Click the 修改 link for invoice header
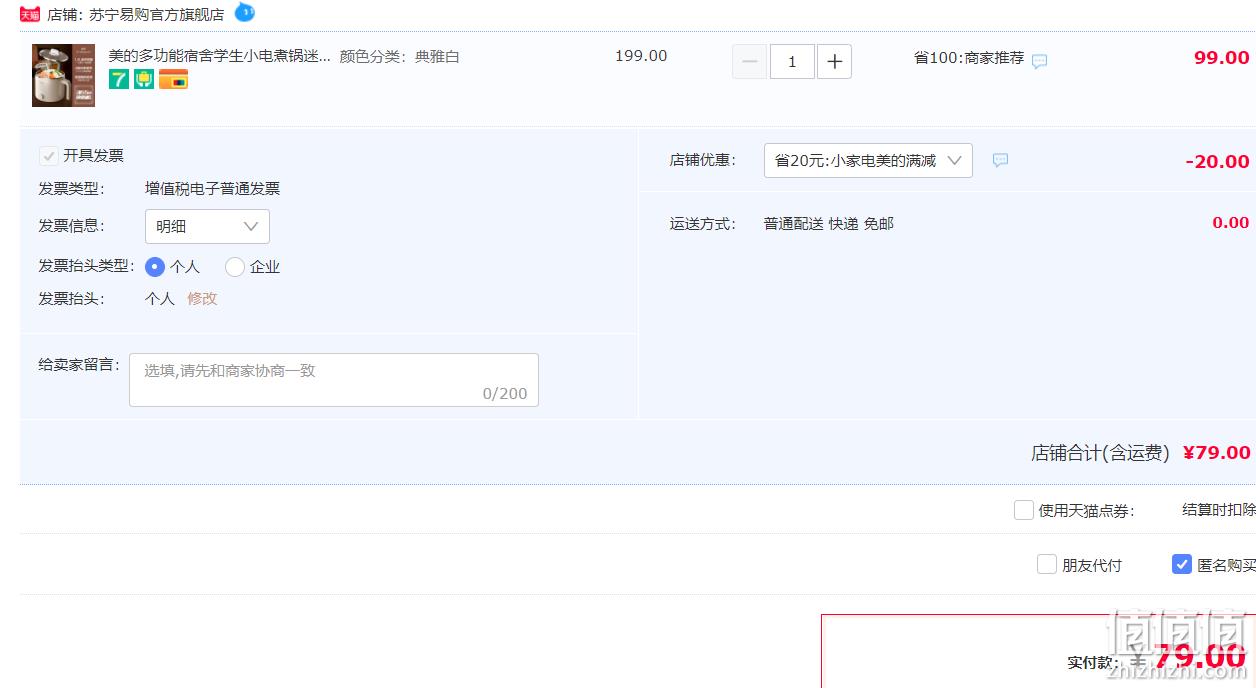 [202, 299]
